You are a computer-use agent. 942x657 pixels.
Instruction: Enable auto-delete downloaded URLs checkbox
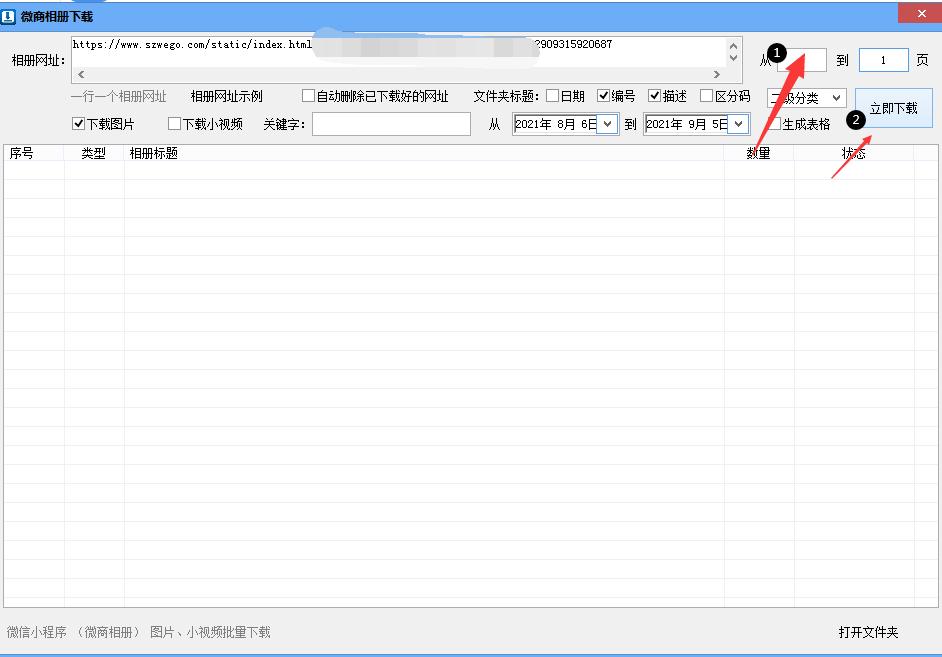click(x=308, y=97)
